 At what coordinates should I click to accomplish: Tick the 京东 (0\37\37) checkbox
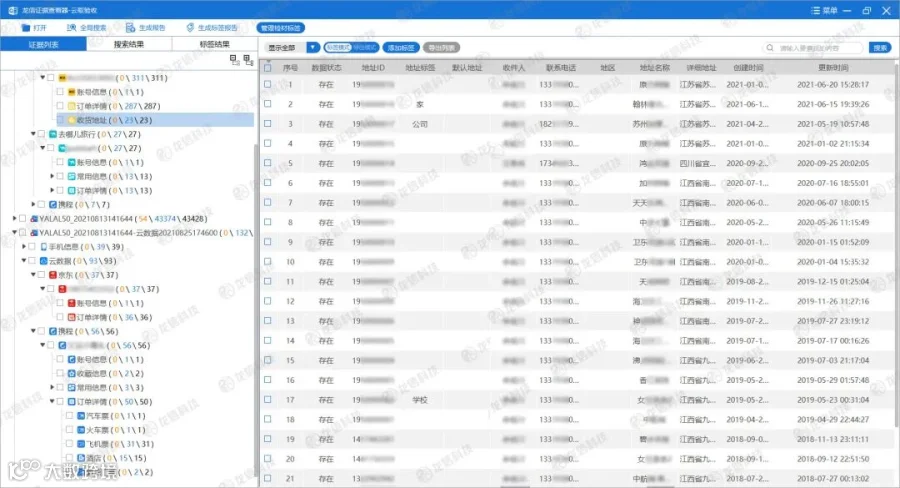click(x=41, y=275)
